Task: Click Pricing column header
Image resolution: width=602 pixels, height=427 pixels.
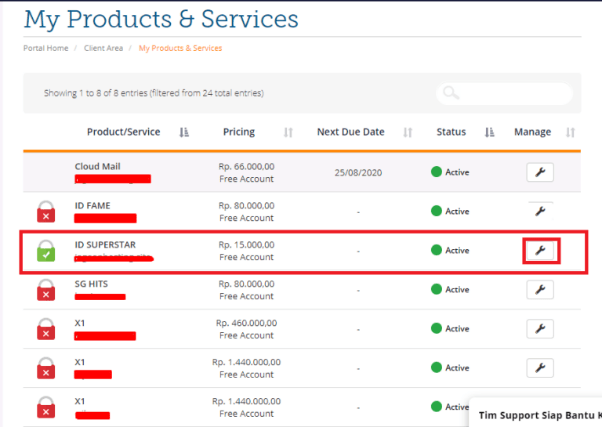Action: (239, 132)
